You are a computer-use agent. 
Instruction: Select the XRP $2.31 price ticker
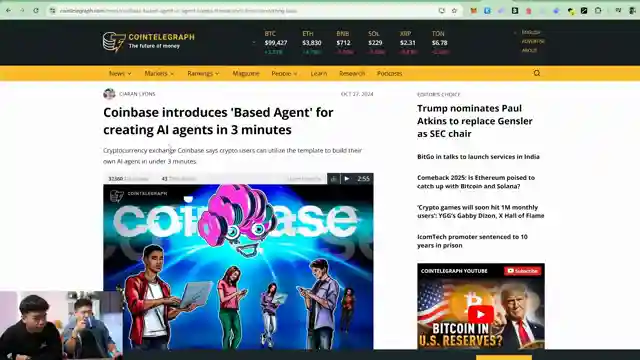click(408, 42)
